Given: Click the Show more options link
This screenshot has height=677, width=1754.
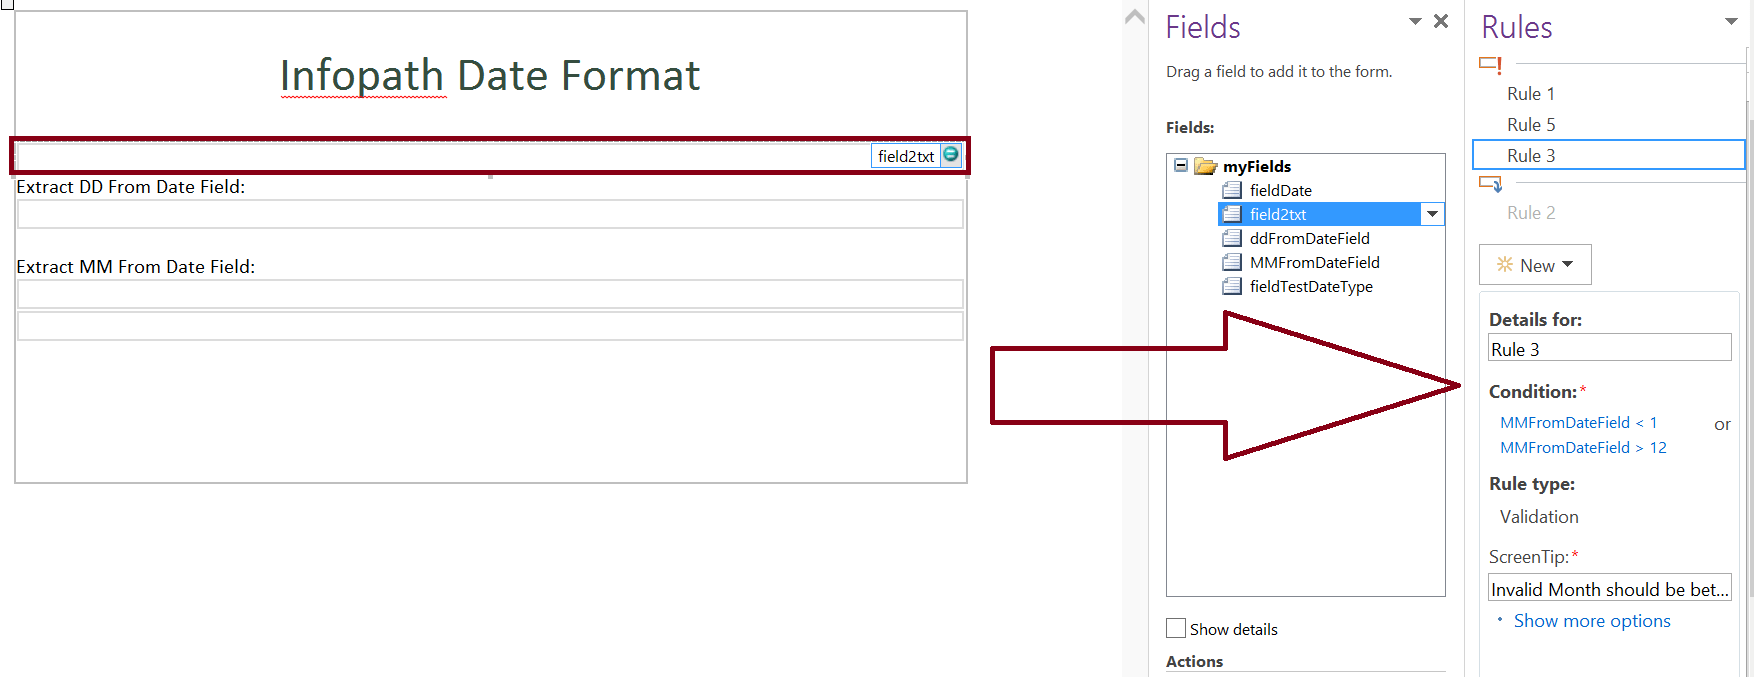Looking at the screenshot, I should coord(1592,620).
